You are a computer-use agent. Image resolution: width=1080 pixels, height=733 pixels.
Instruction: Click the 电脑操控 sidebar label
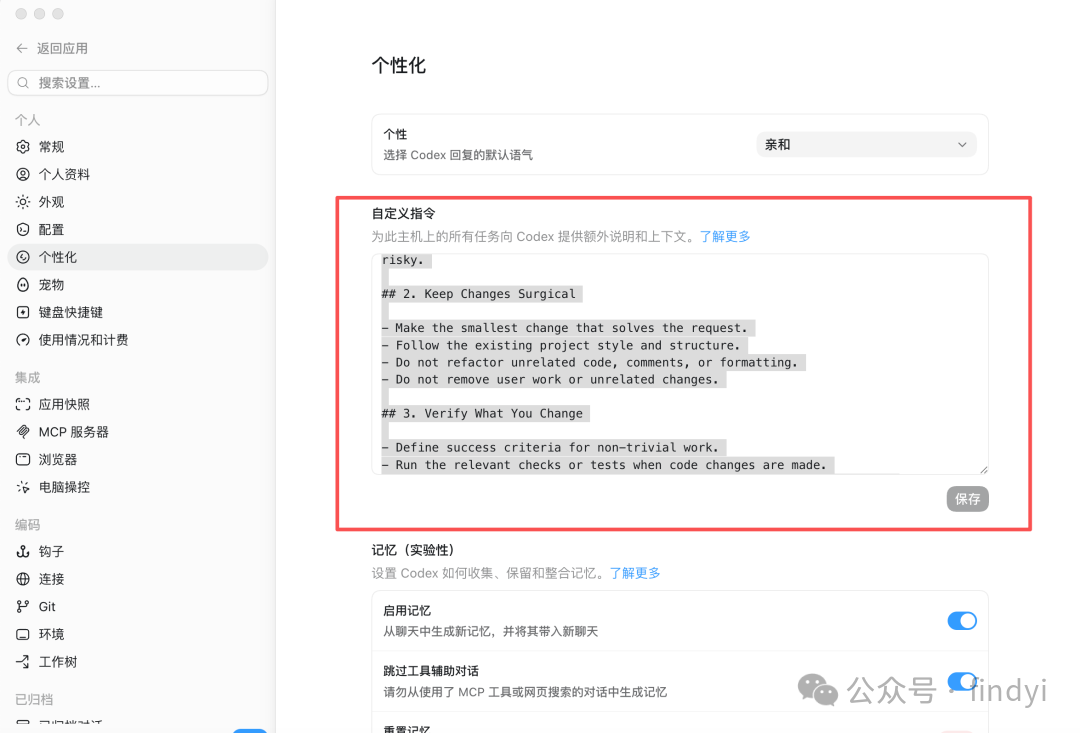(64, 487)
